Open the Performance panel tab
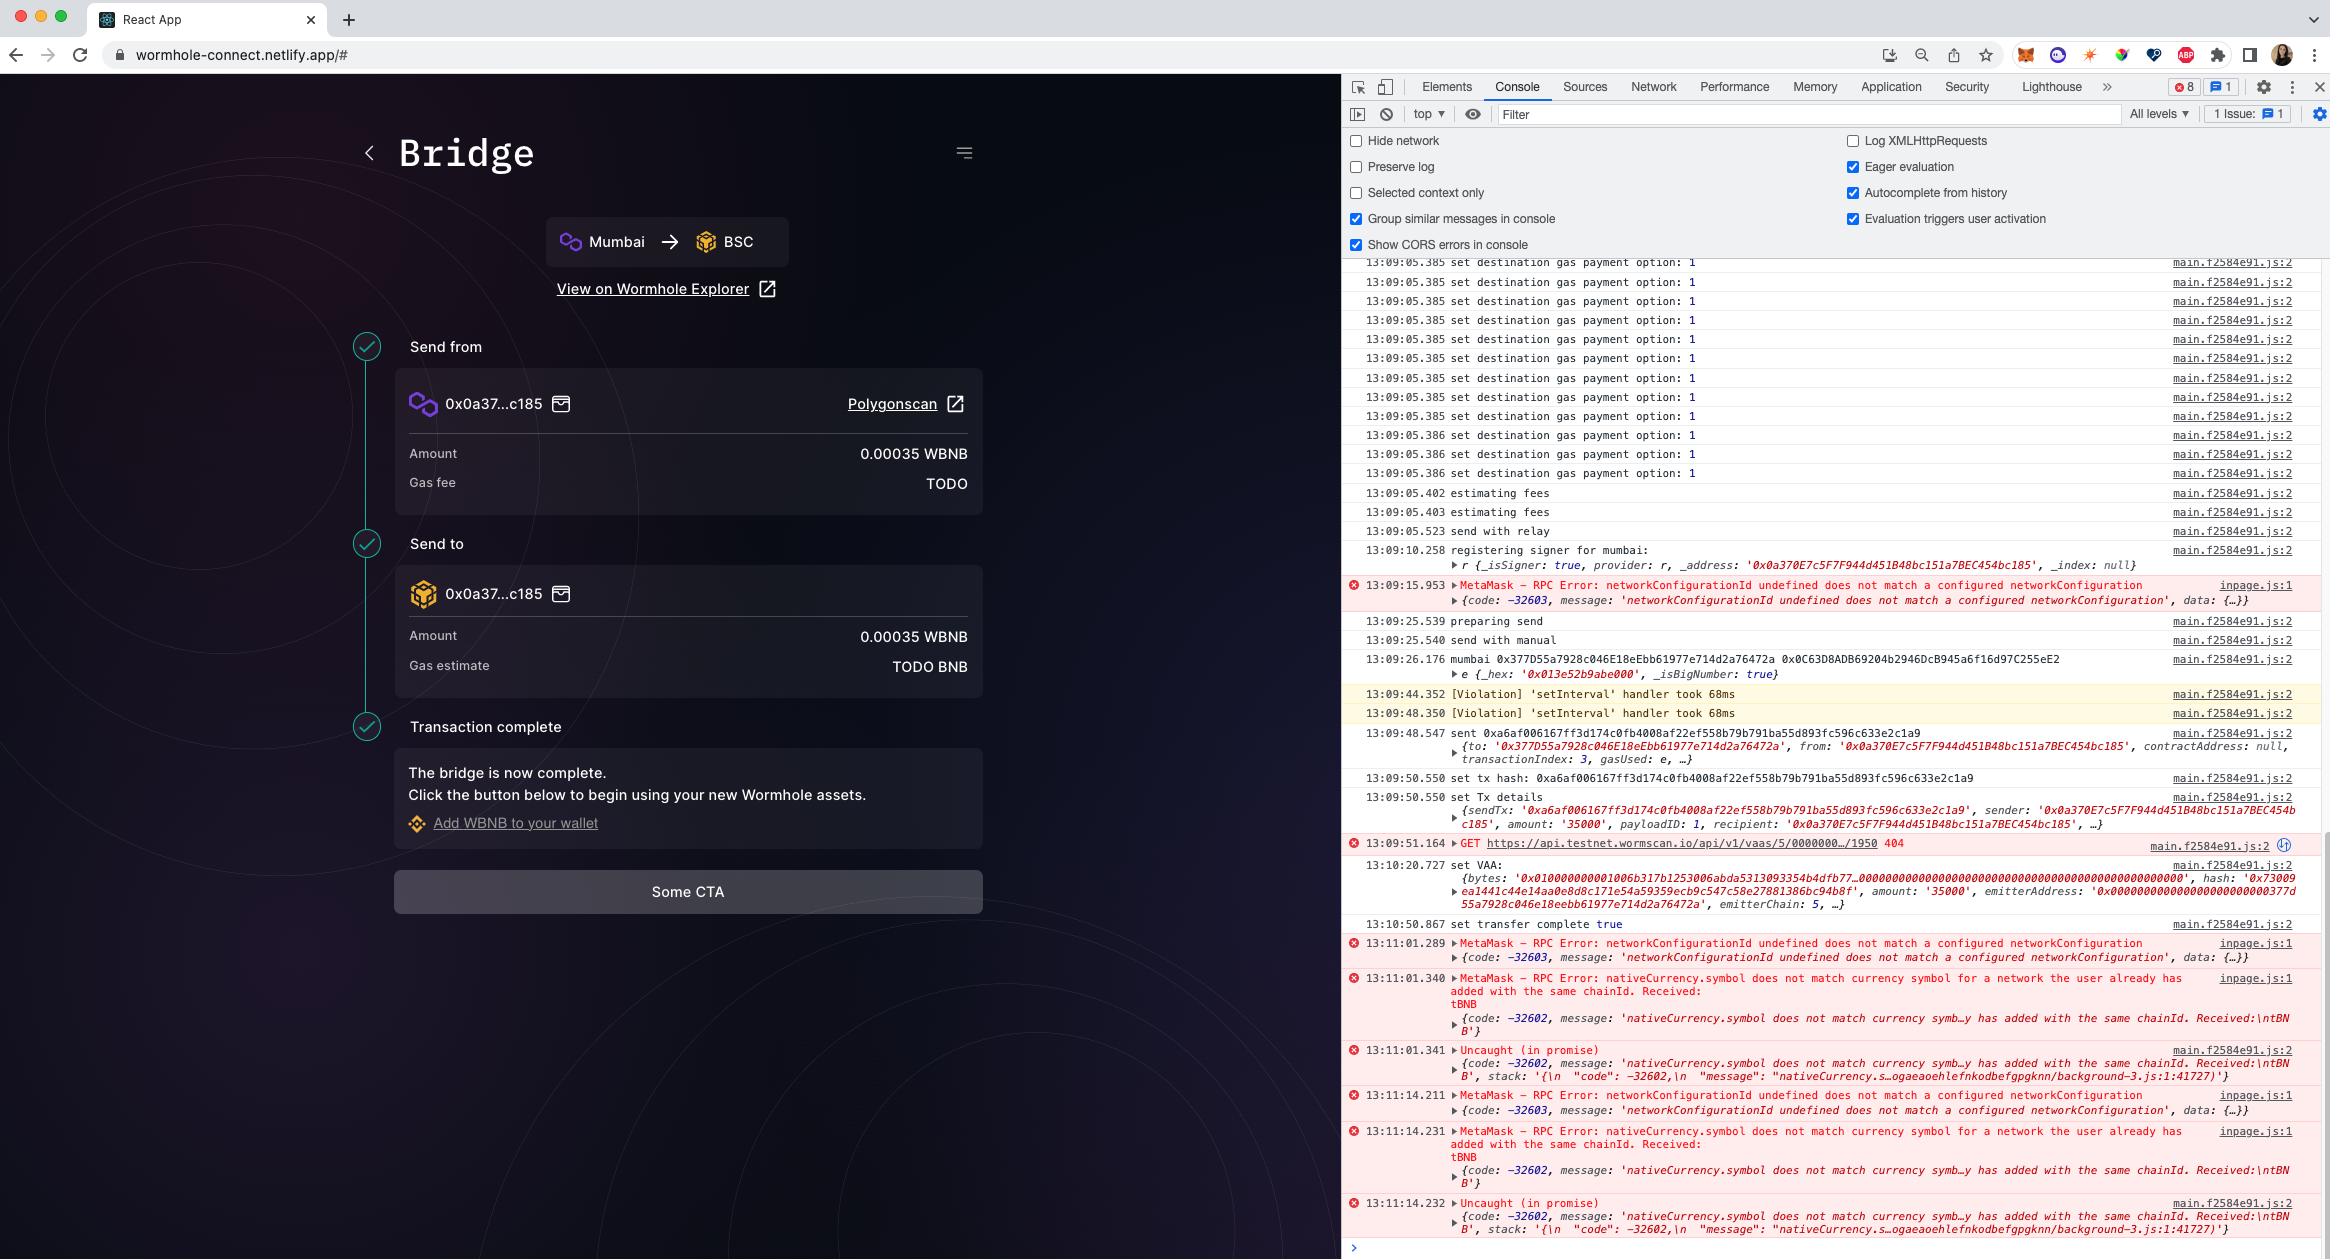Screen dimensions: 2330x1259 point(1734,87)
